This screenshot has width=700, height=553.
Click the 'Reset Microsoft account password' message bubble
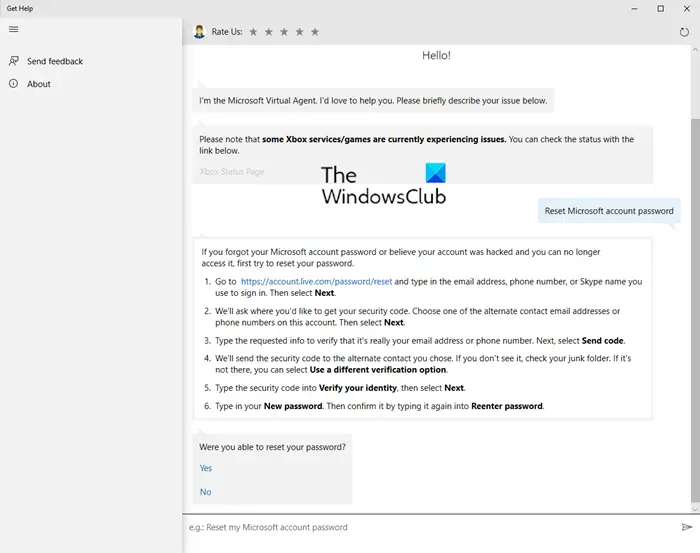(x=609, y=211)
